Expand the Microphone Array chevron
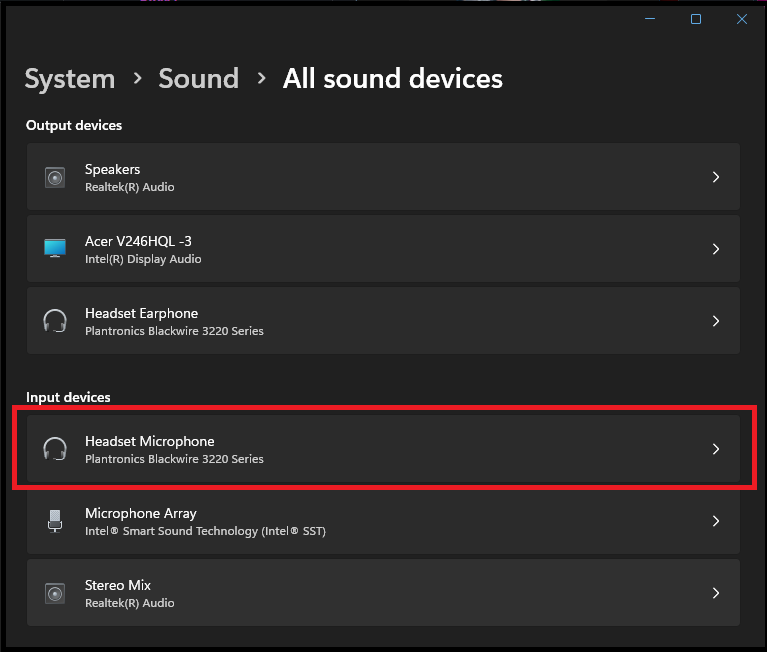The width and height of the screenshot is (767, 652). click(716, 521)
